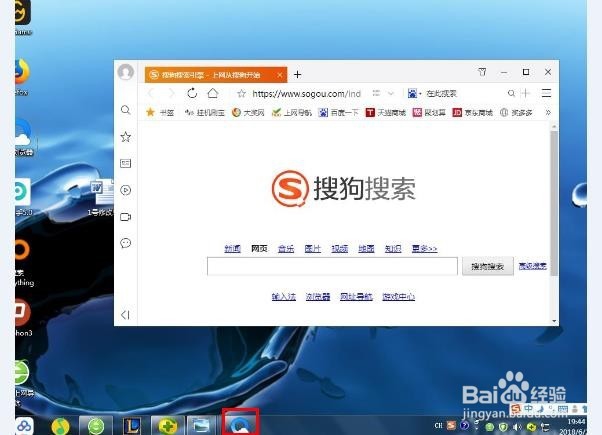Open the 网址导航 footer link

click(356, 297)
